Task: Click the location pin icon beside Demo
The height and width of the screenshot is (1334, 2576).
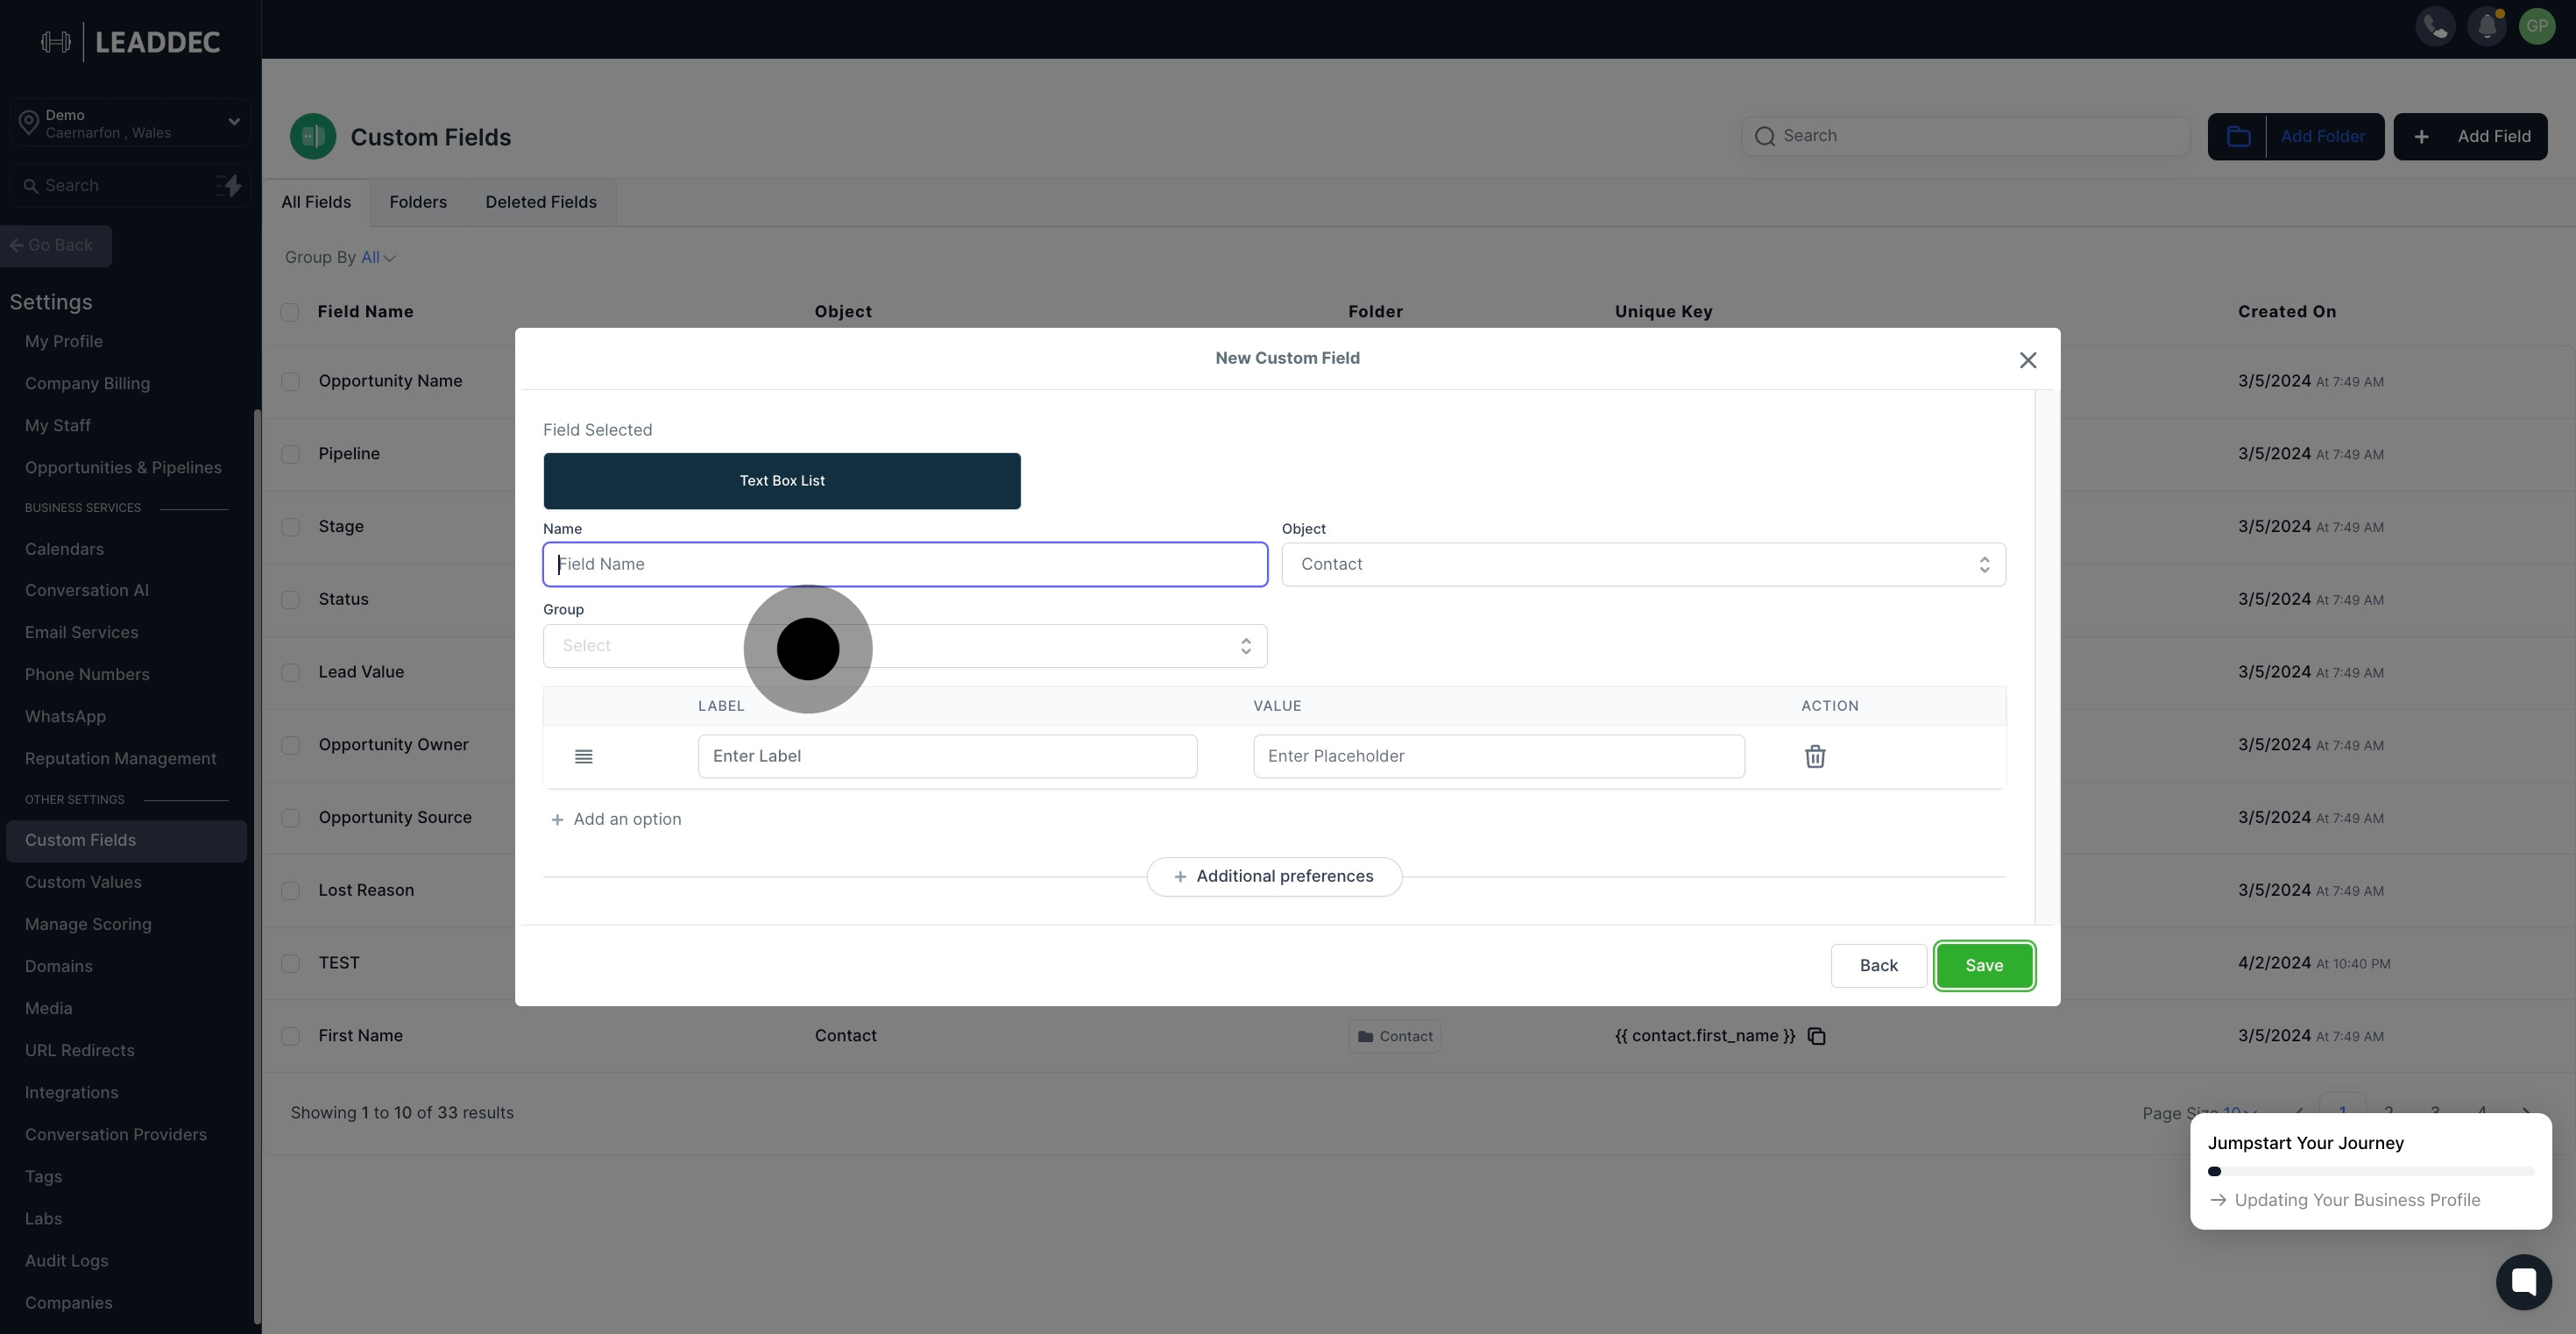Action: pyautogui.click(x=28, y=124)
